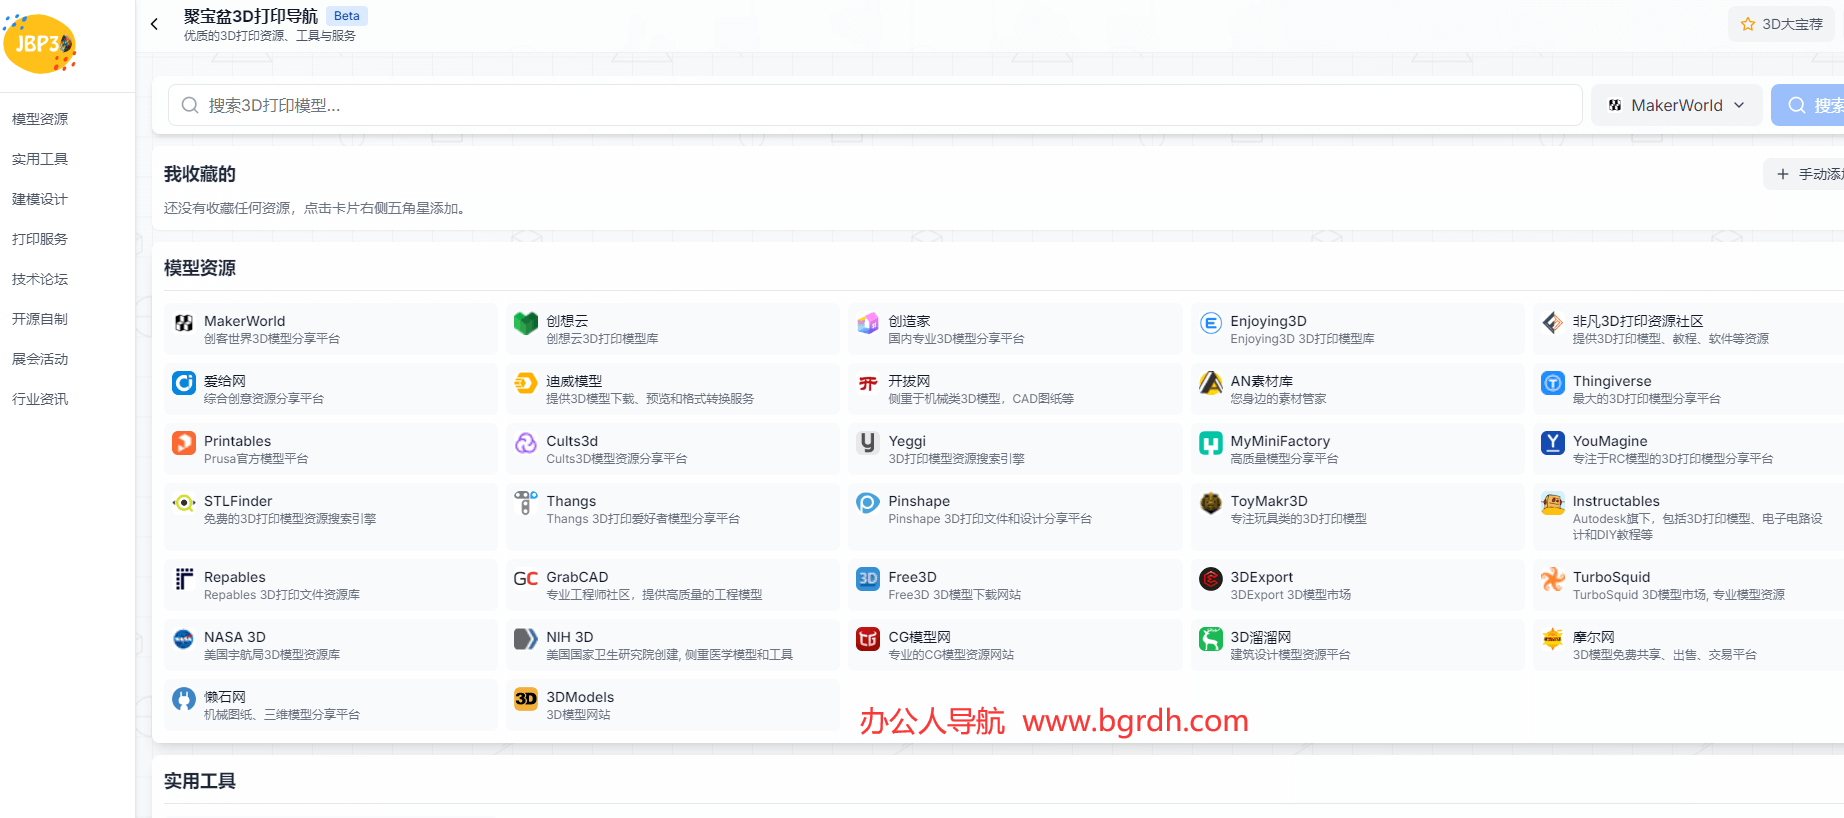The width and height of the screenshot is (1844, 818).
Task: Open the NIH 3D link card
Action: (x=673, y=645)
